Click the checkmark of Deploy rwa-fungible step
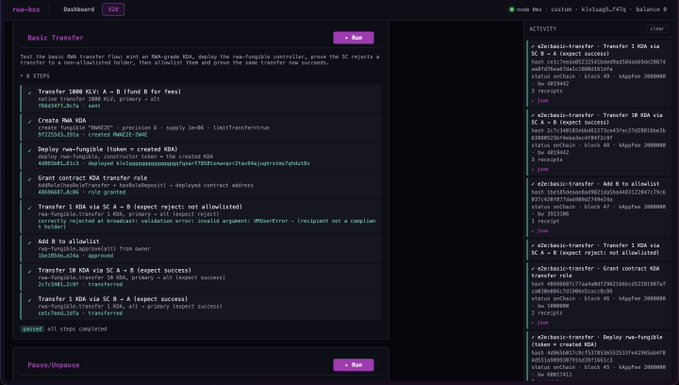The height and width of the screenshot is (385, 679). click(x=29, y=150)
